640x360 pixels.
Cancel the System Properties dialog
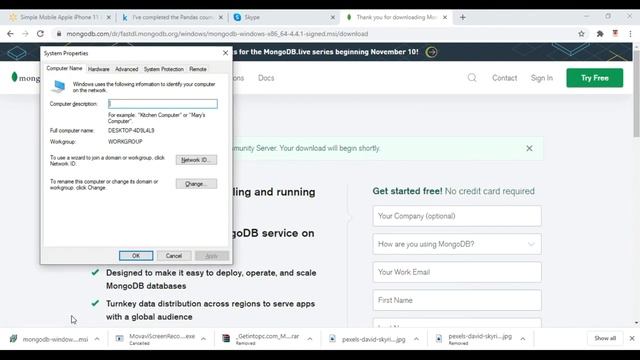(174, 256)
